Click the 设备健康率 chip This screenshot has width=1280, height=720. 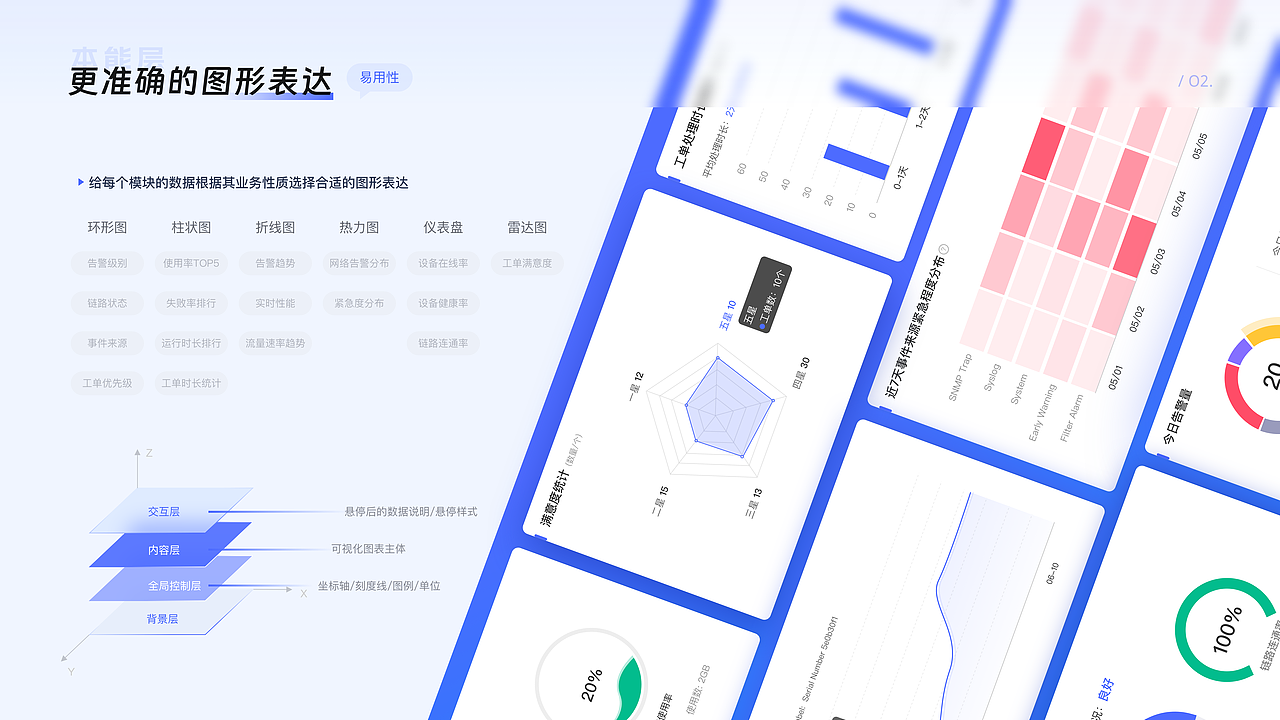click(x=443, y=303)
